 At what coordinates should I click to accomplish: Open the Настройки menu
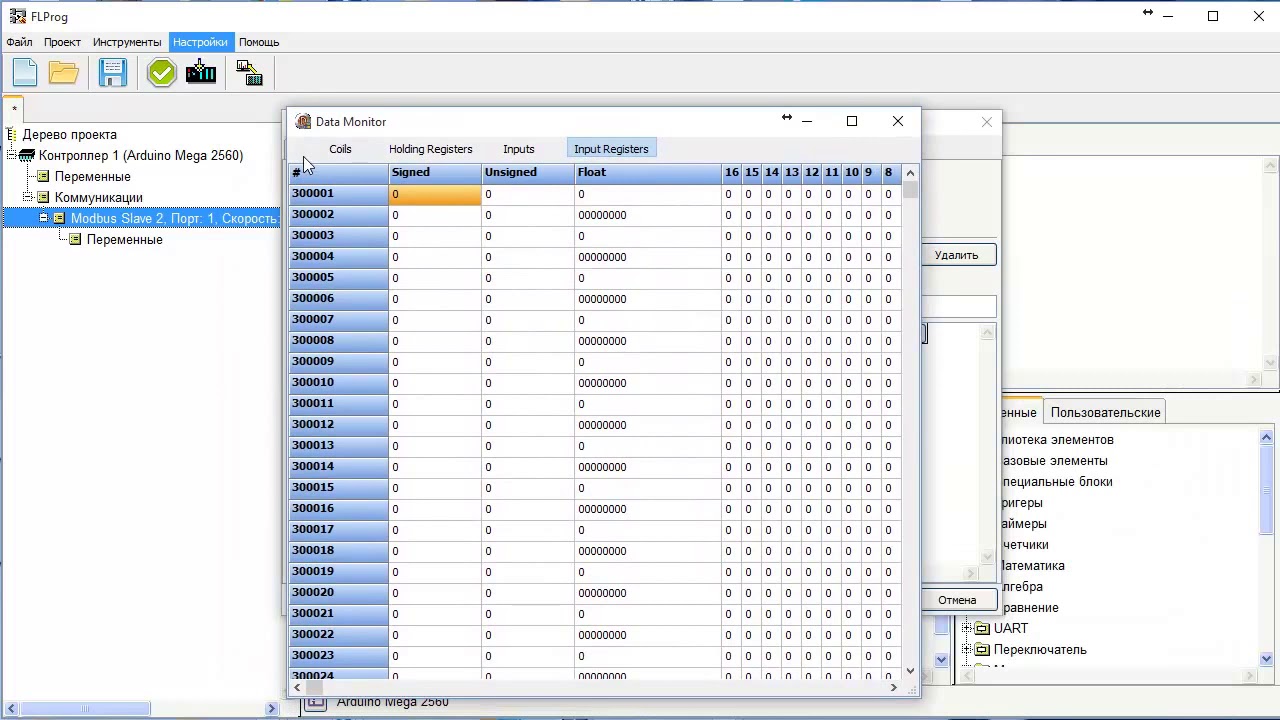coord(200,42)
